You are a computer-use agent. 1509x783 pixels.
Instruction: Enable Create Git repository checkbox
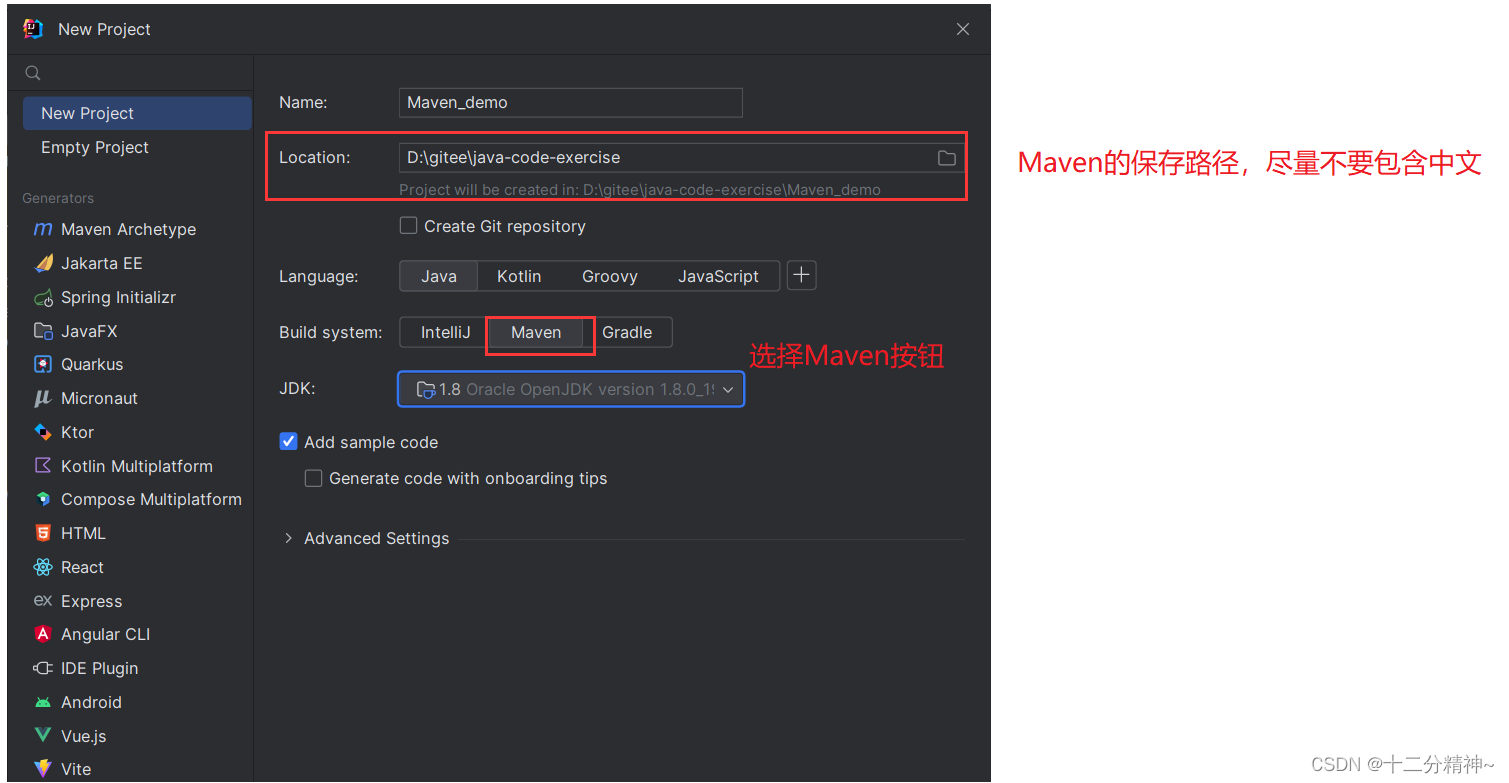pos(408,226)
